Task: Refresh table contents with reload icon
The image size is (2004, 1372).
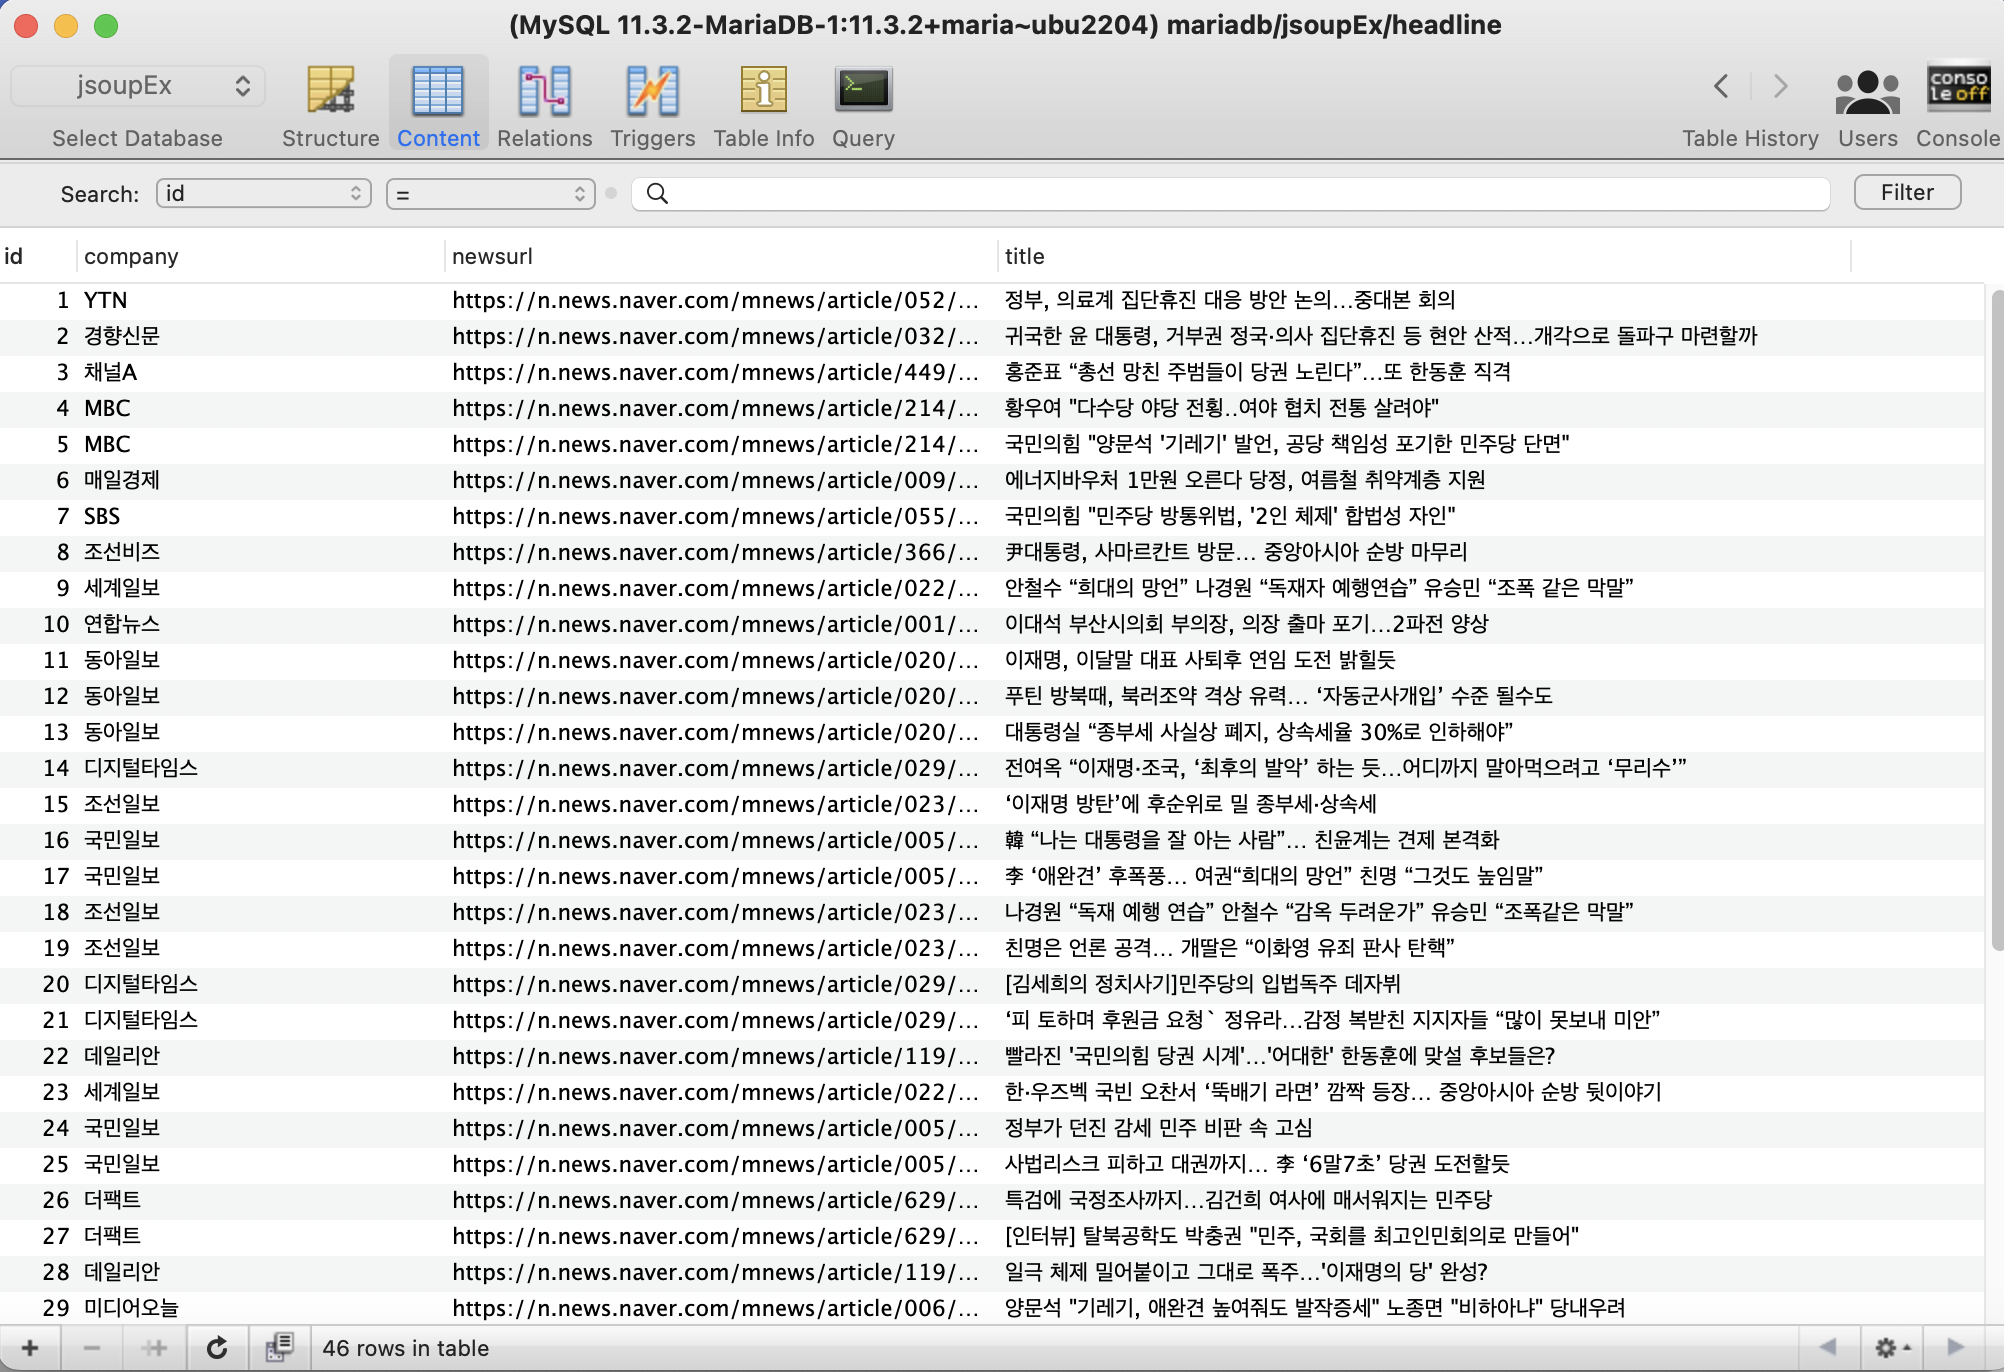Action: 217,1348
